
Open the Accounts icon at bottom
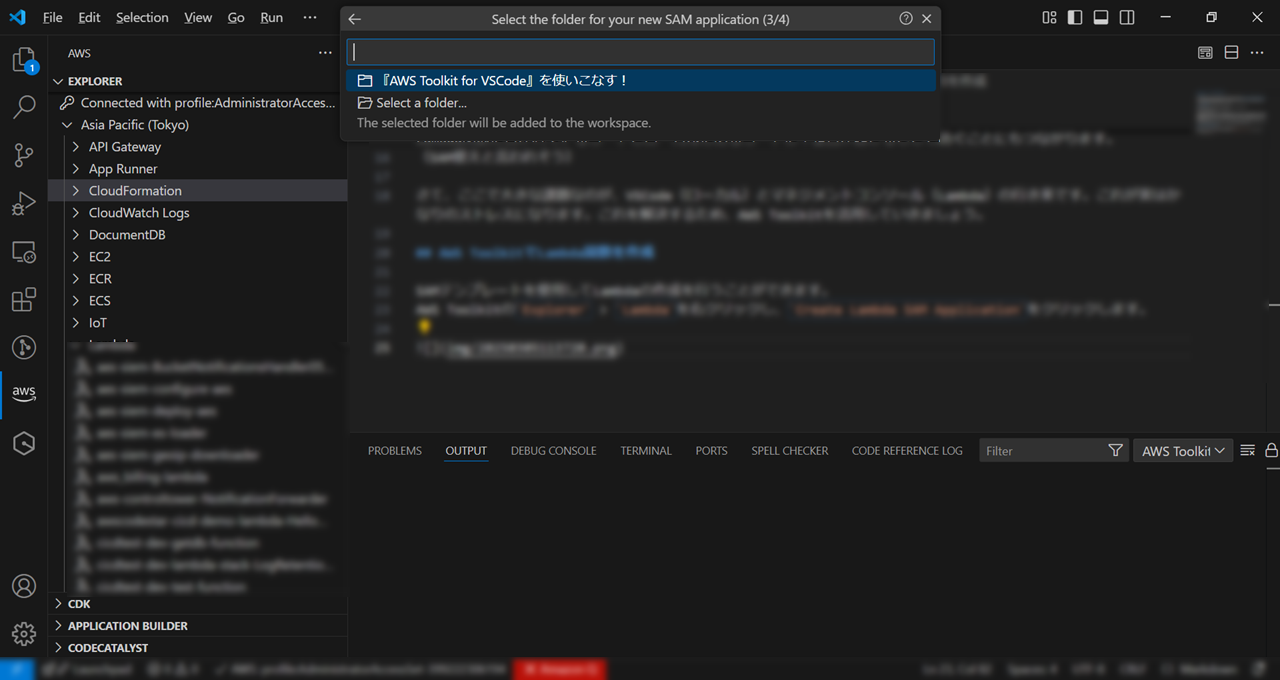[23, 586]
